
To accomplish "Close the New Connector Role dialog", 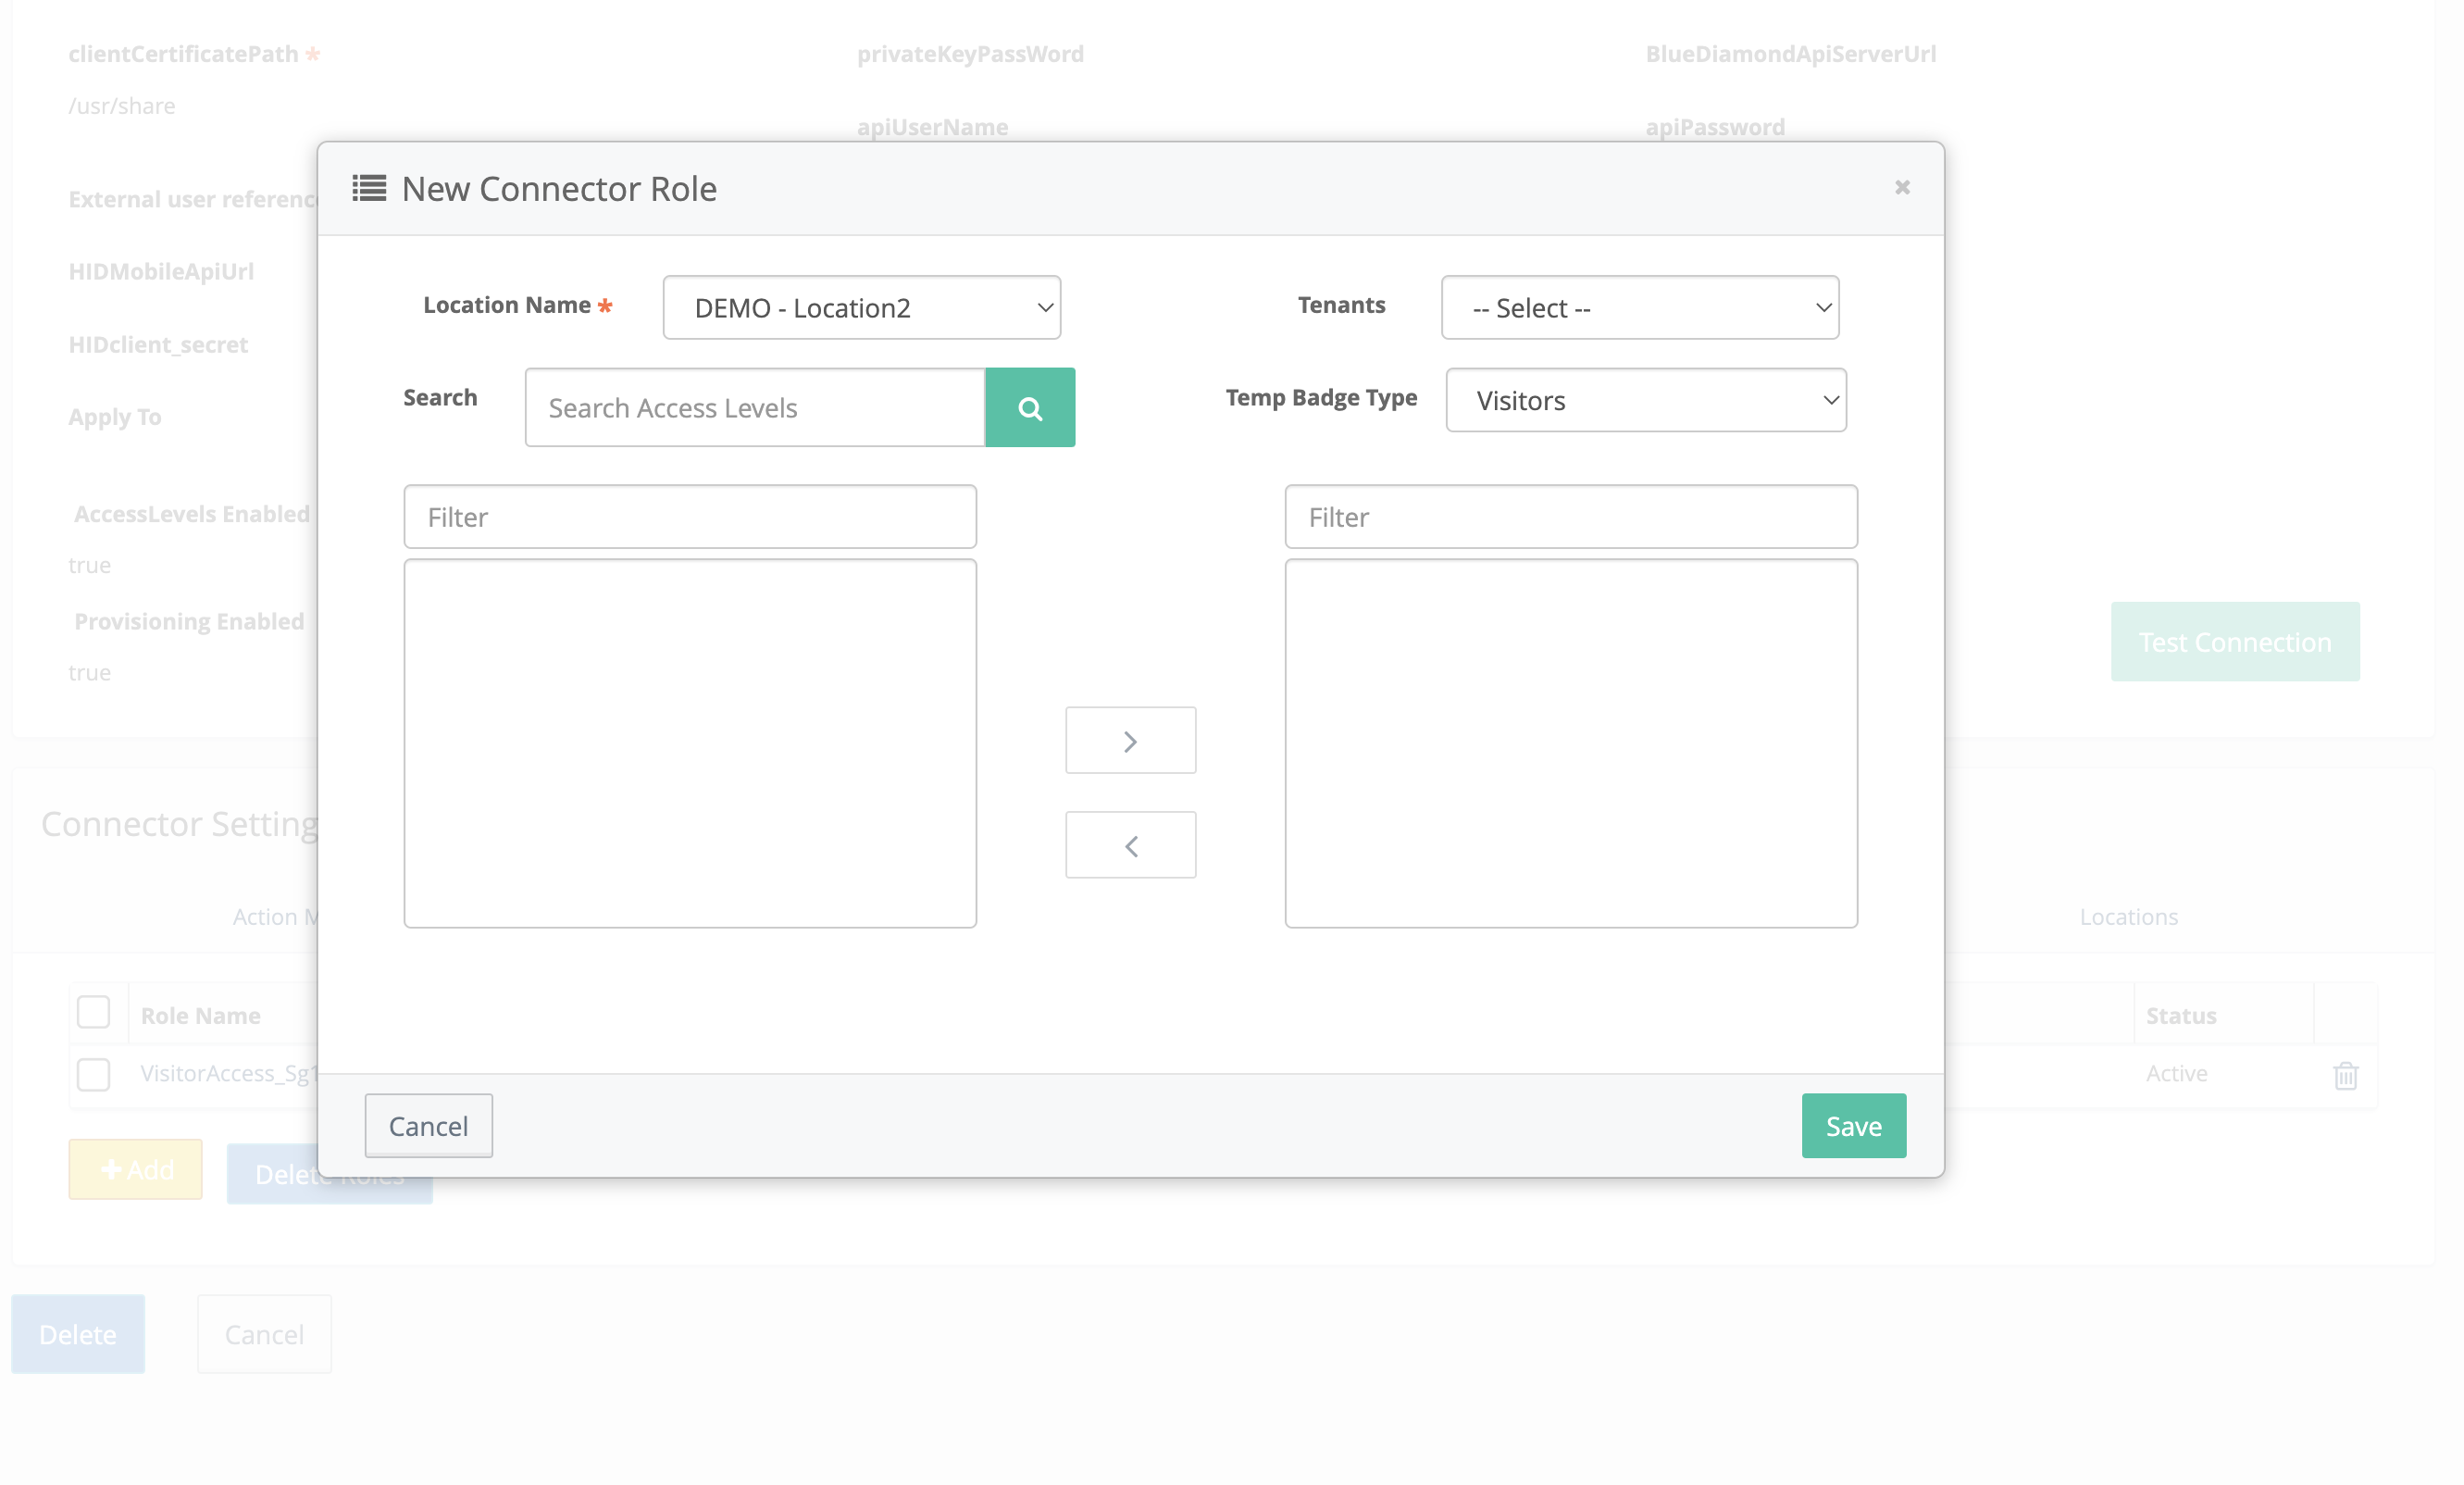I will 1902,188.
